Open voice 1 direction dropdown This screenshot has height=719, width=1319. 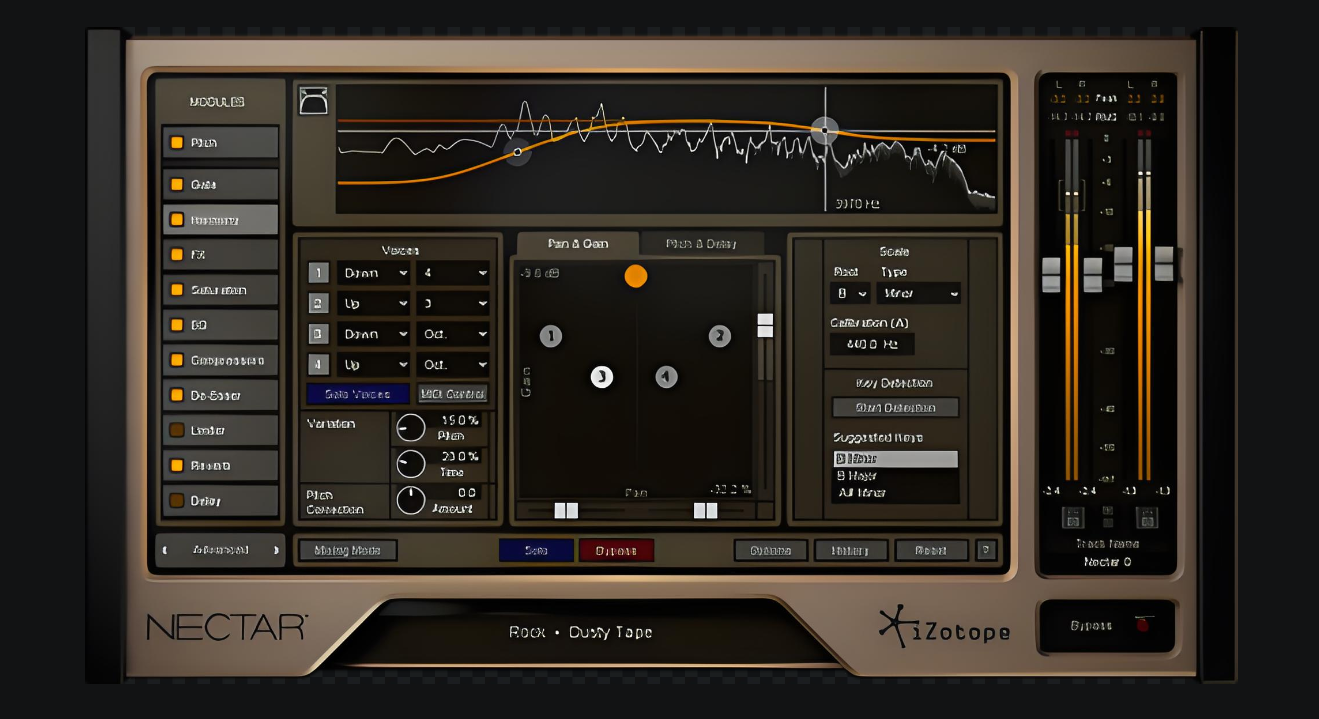click(373, 273)
